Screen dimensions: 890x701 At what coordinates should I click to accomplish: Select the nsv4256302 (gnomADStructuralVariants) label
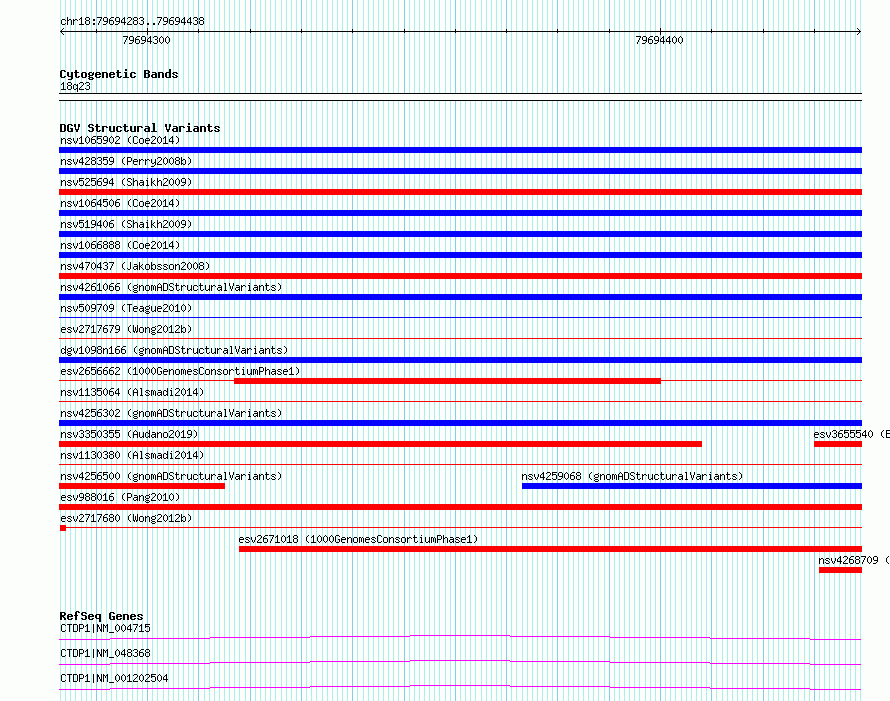coord(171,413)
